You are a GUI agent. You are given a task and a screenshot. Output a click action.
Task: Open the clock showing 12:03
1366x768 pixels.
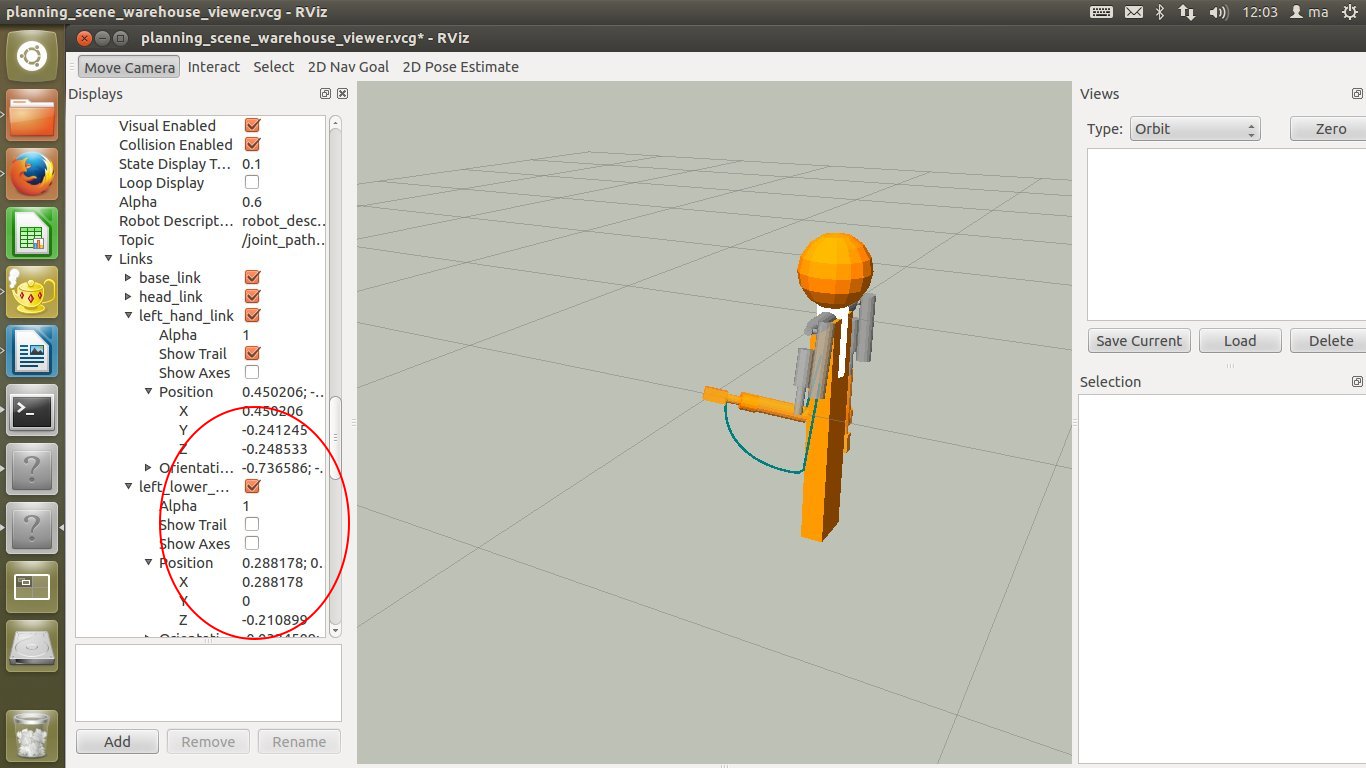[1260, 12]
